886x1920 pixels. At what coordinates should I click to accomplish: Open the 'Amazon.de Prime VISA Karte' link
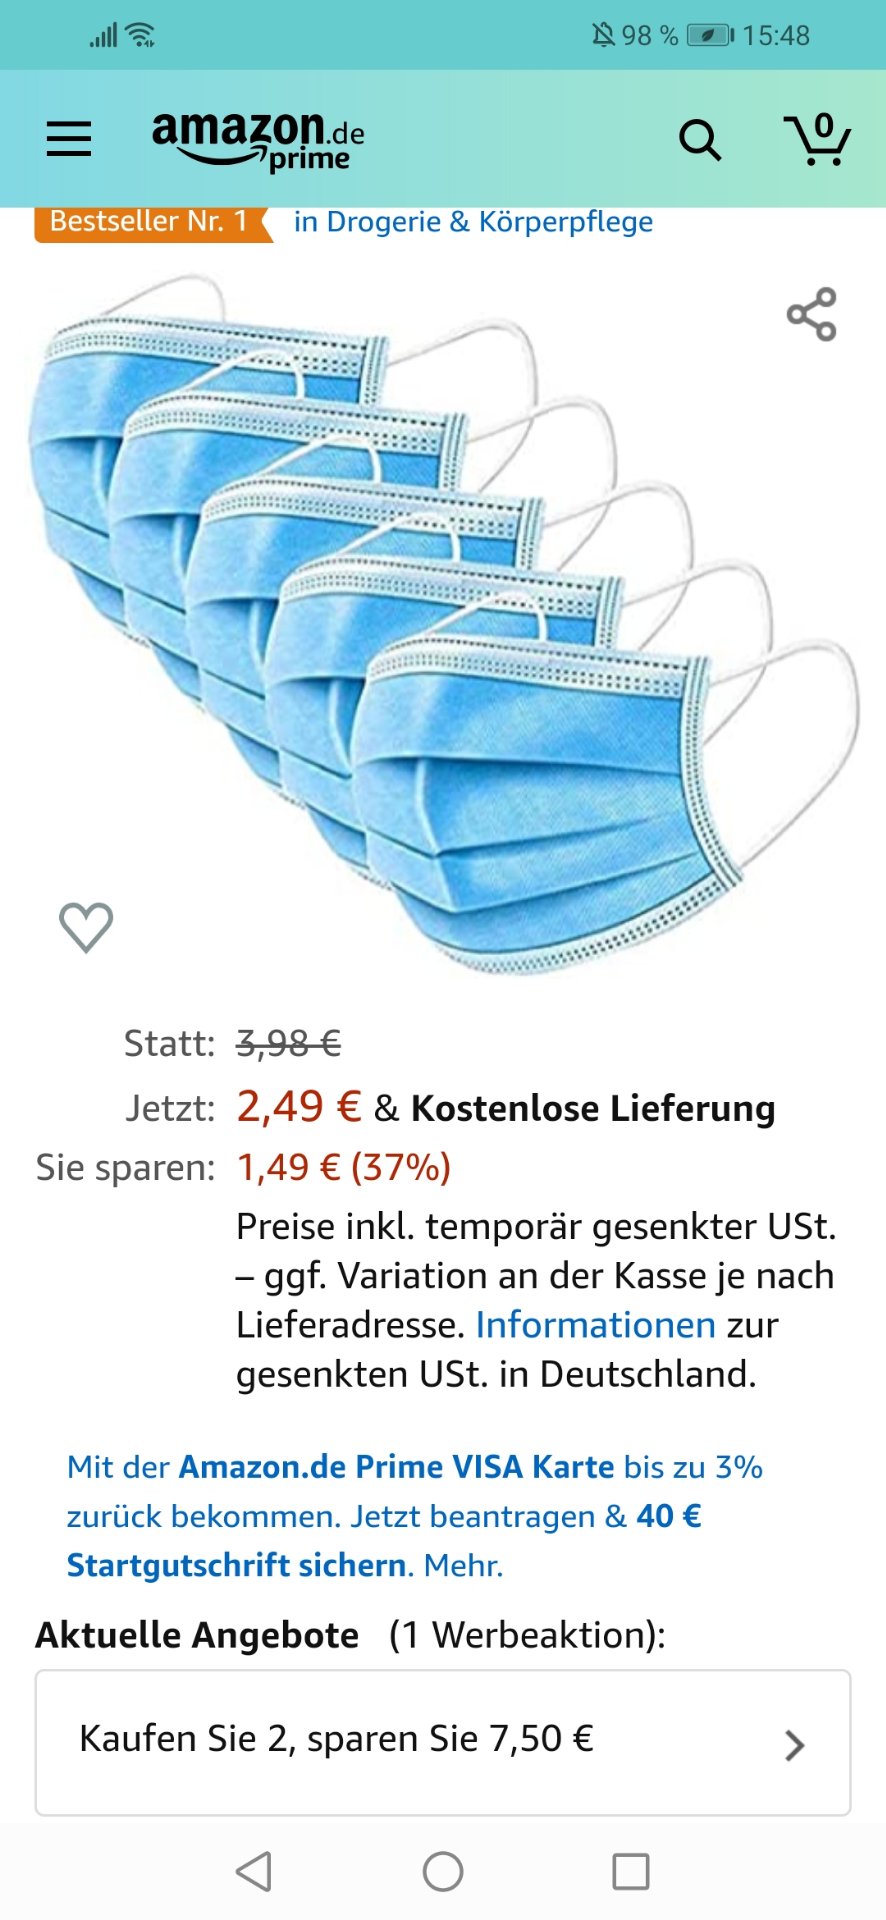coord(396,1467)
